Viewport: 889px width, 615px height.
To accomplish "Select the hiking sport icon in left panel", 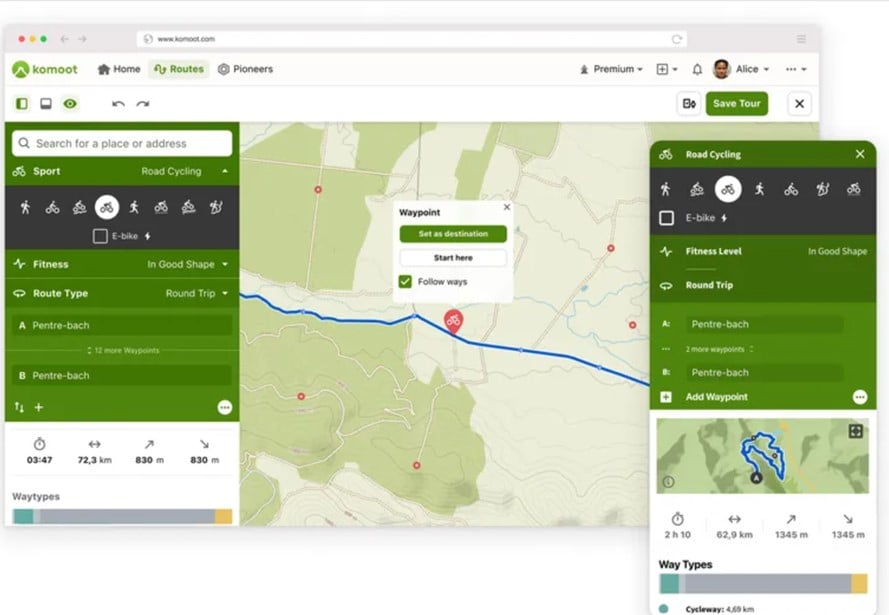I will (x=24, y=207).
